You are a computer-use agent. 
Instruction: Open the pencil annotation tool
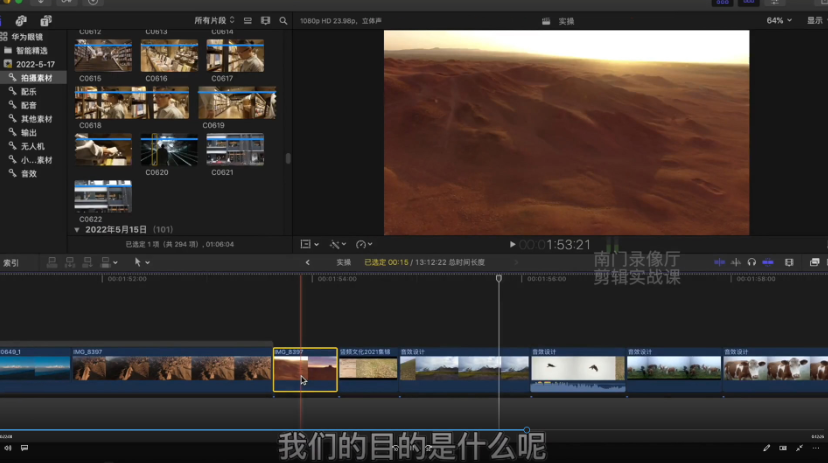[x=766, y=448]
